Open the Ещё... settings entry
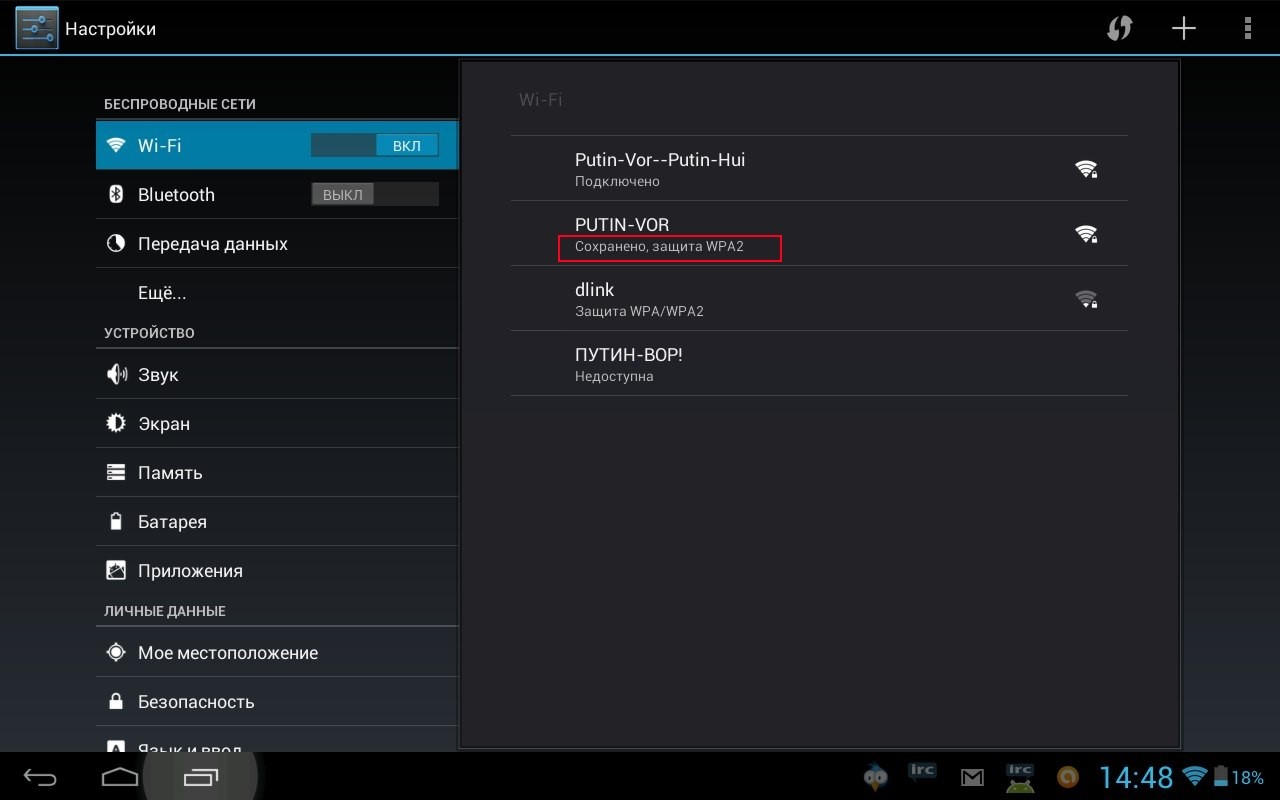 pyautogui.click(x=277, y=293)
